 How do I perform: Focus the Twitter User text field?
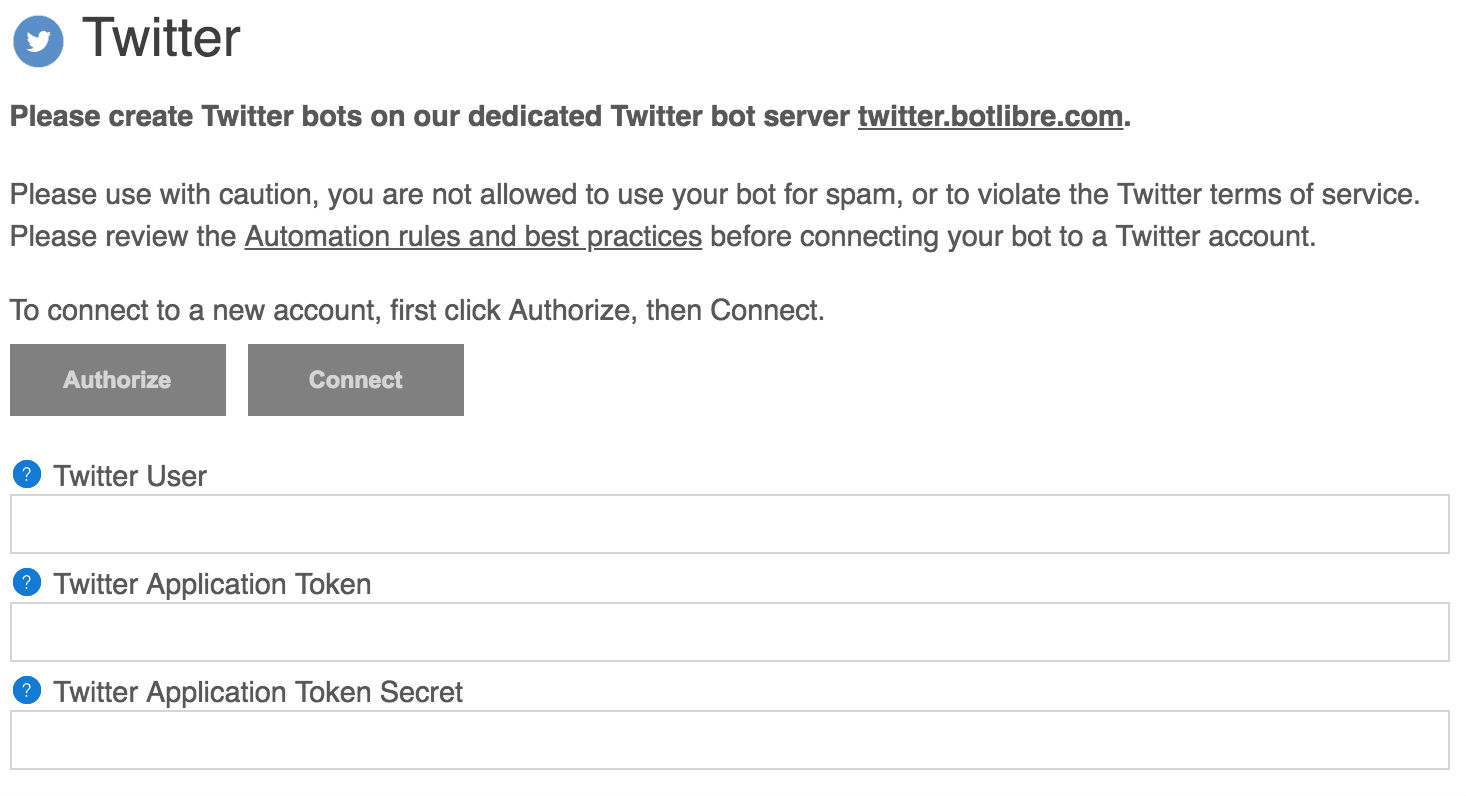729,524
